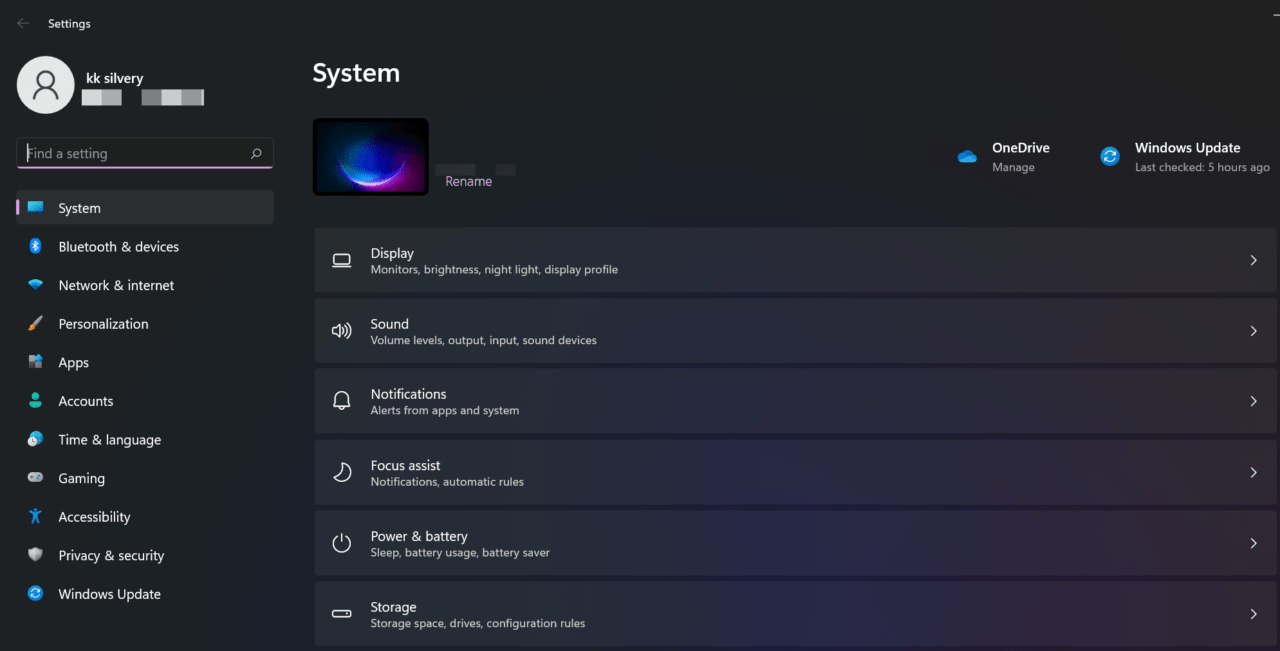The width and height of the screenshot is (1280, 651).
Task: Click the Storage drive icon
Action: click(342, 614)
